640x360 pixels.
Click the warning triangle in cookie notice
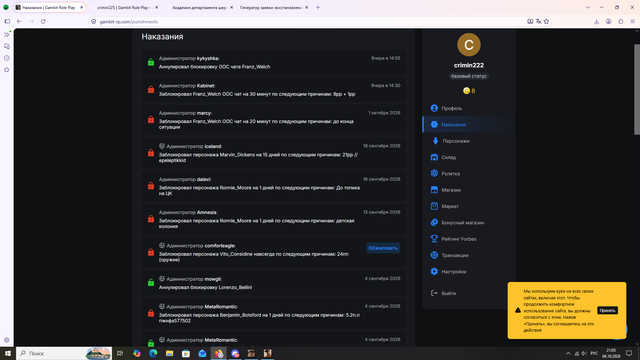518,310
